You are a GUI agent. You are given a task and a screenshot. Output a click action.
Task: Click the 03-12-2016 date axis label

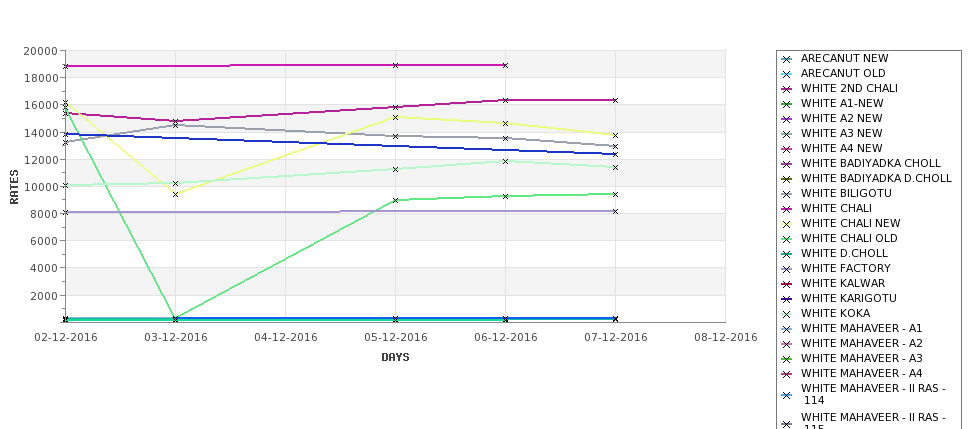tap(175, 338)
